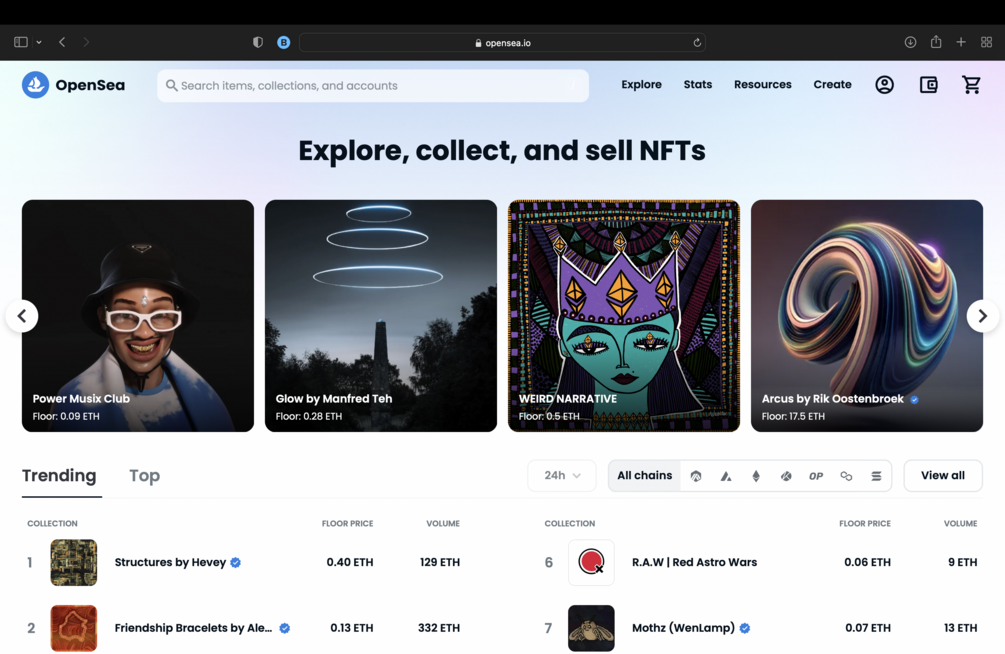Click the OpenSea logo
The height and width of the screenshot is (654, 1005).
(73, 85)
